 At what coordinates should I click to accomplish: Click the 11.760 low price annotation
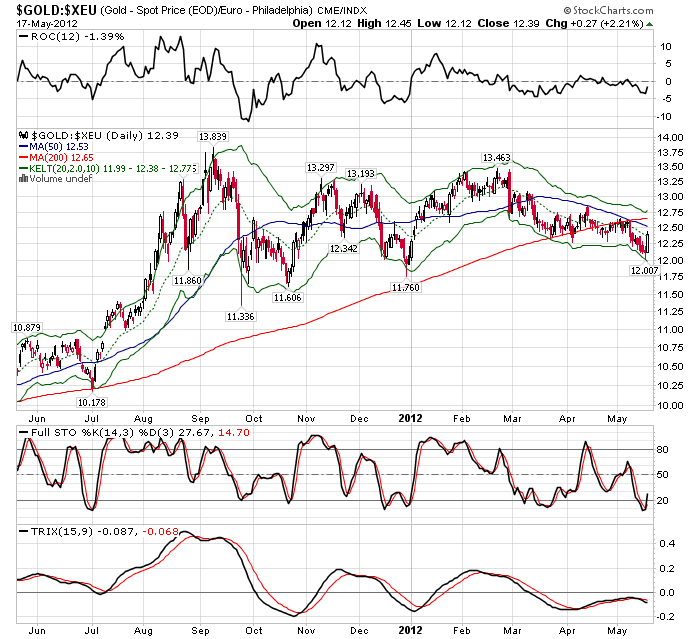(405, 287)
